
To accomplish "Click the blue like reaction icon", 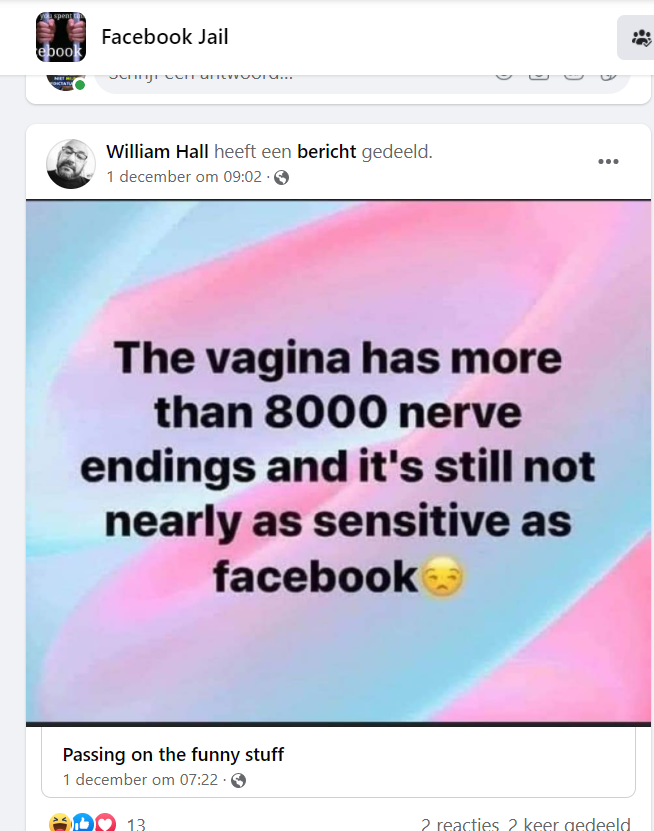I will (83, 823).
